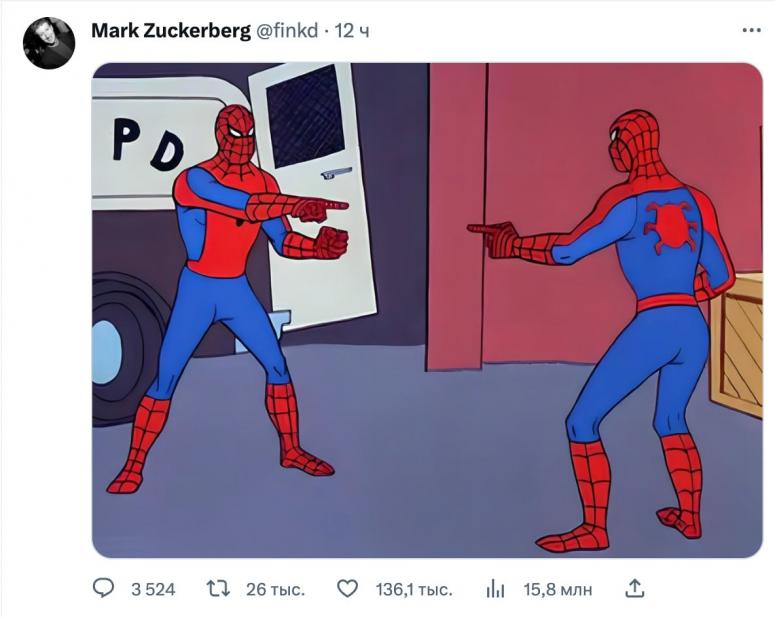Click the @finkd handle

(288, 31)
